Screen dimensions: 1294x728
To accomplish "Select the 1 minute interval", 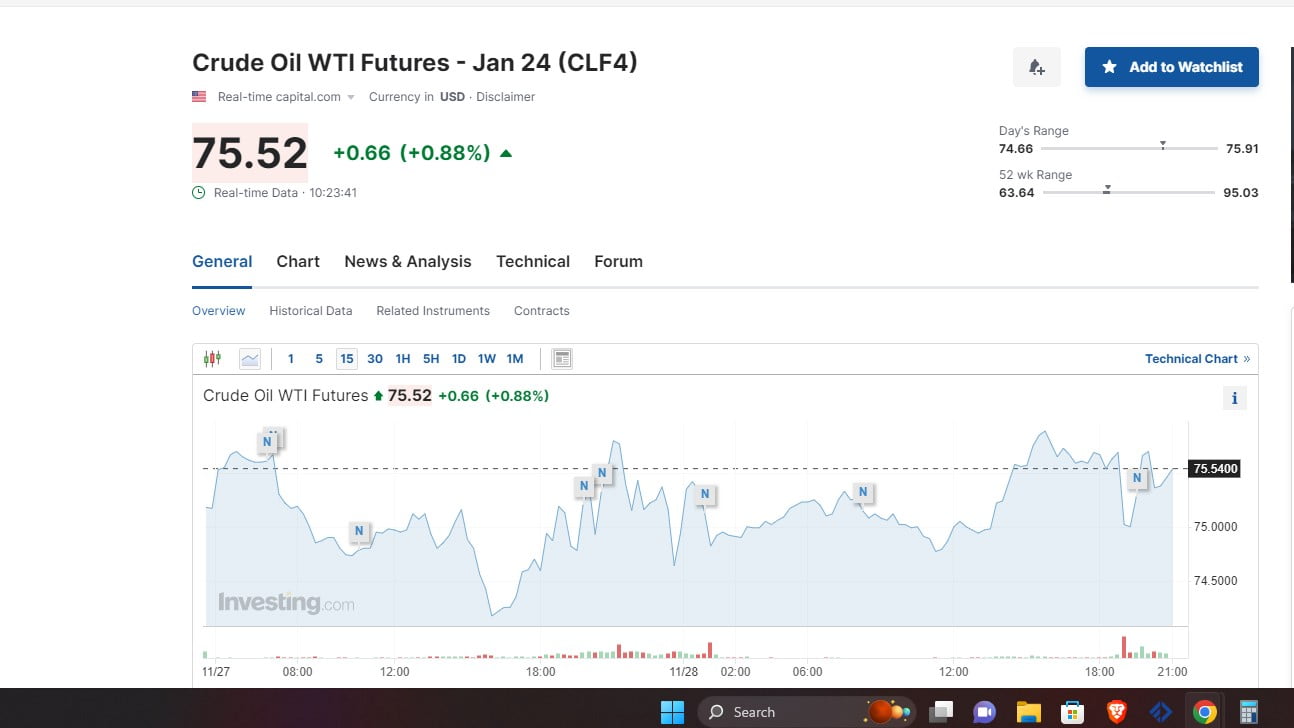I will [291, 358].
